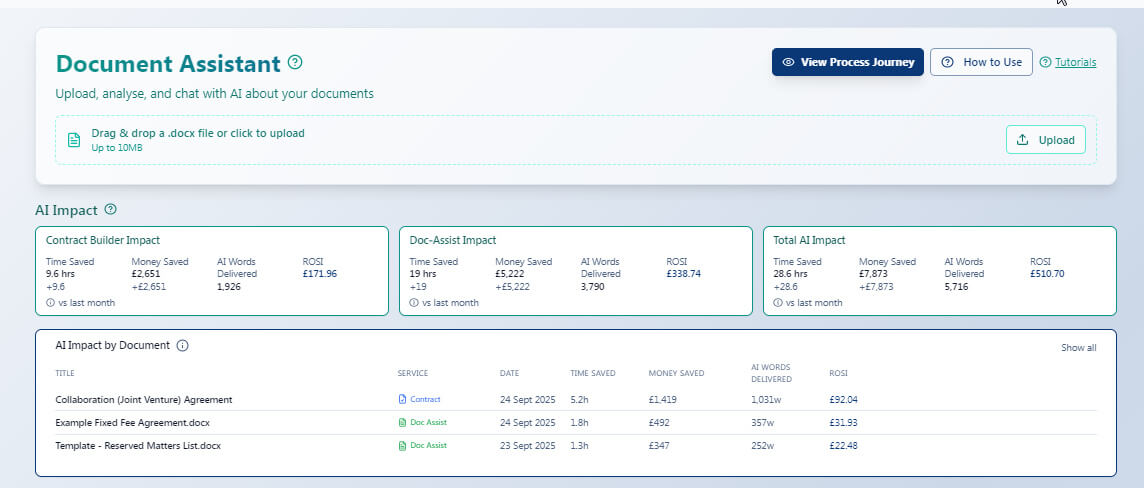1144x488 pixels.
Task: Open Collaboration (Joint Venture) Agreement row
Action: (x=144, y=400)
